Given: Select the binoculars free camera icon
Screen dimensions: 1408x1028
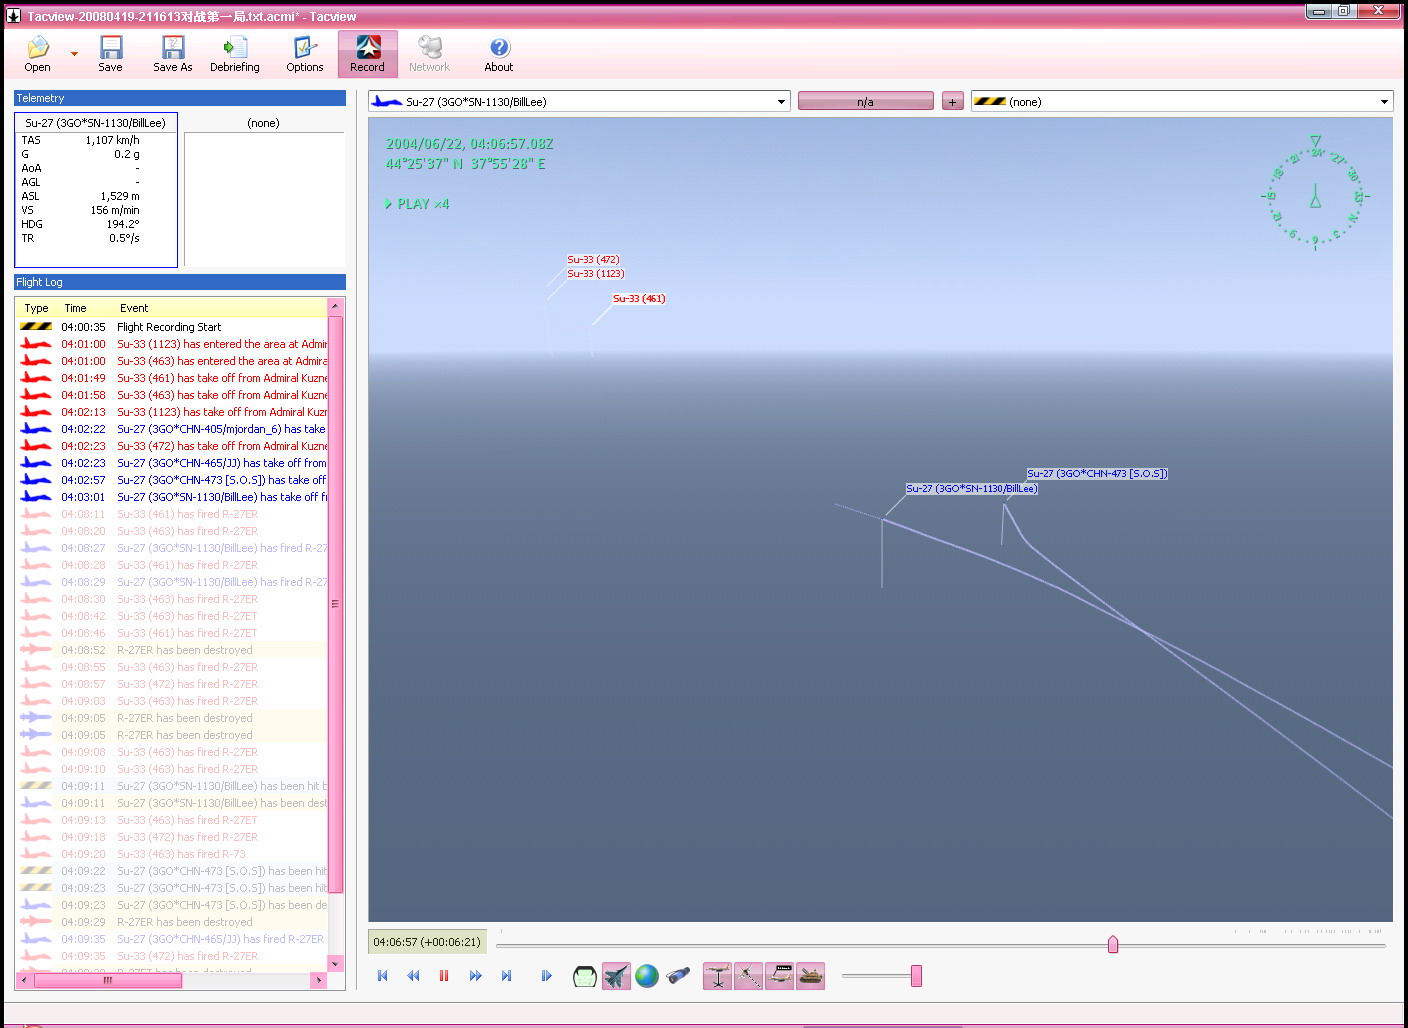Looking at the screenshot, I should coord(678,976).
